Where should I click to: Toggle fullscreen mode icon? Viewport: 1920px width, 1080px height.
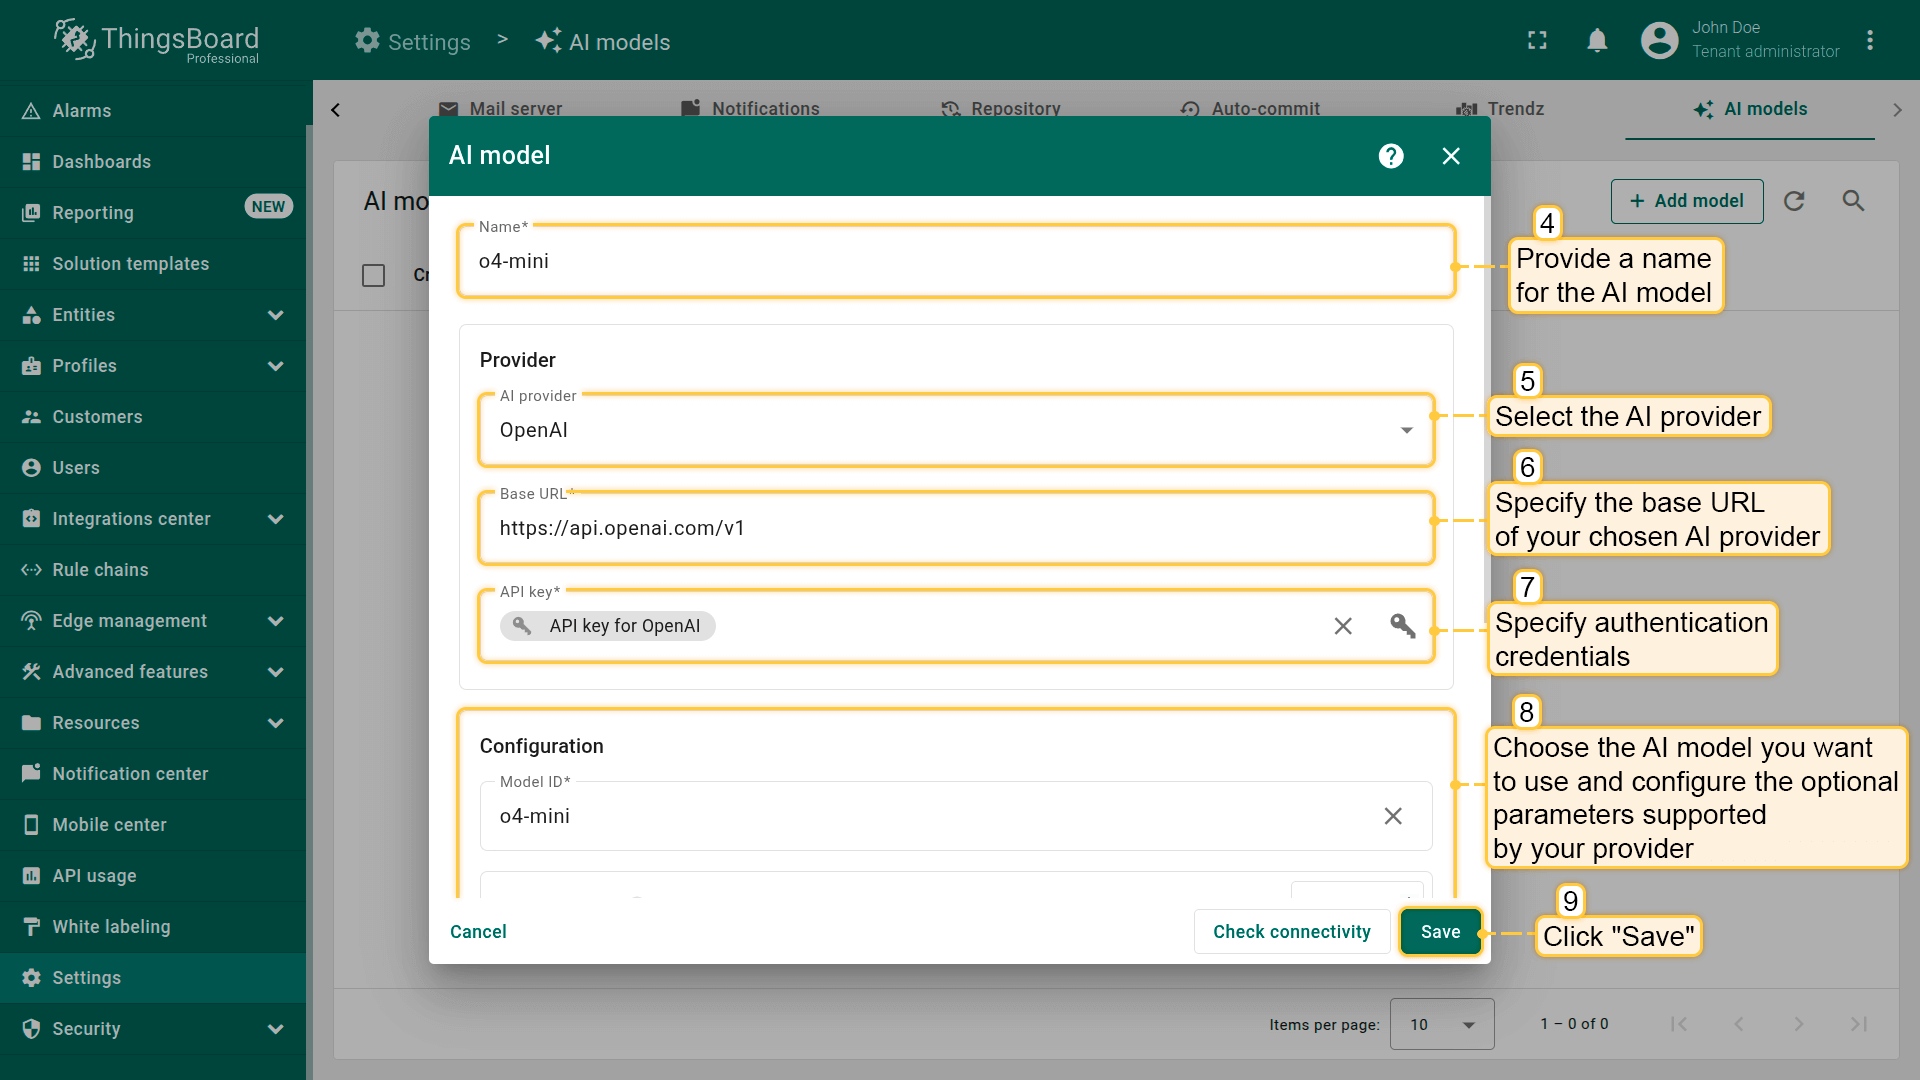1537,40
